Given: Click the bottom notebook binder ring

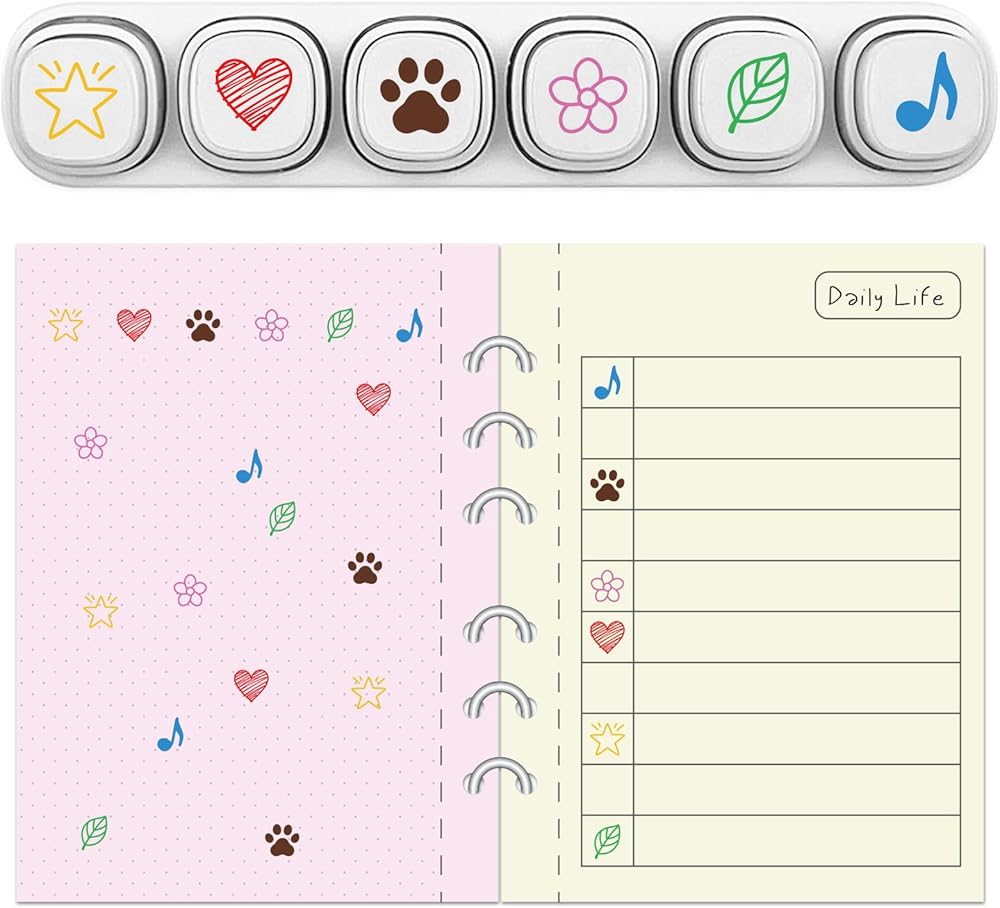Looking at the screenshot, I should 500,776.
